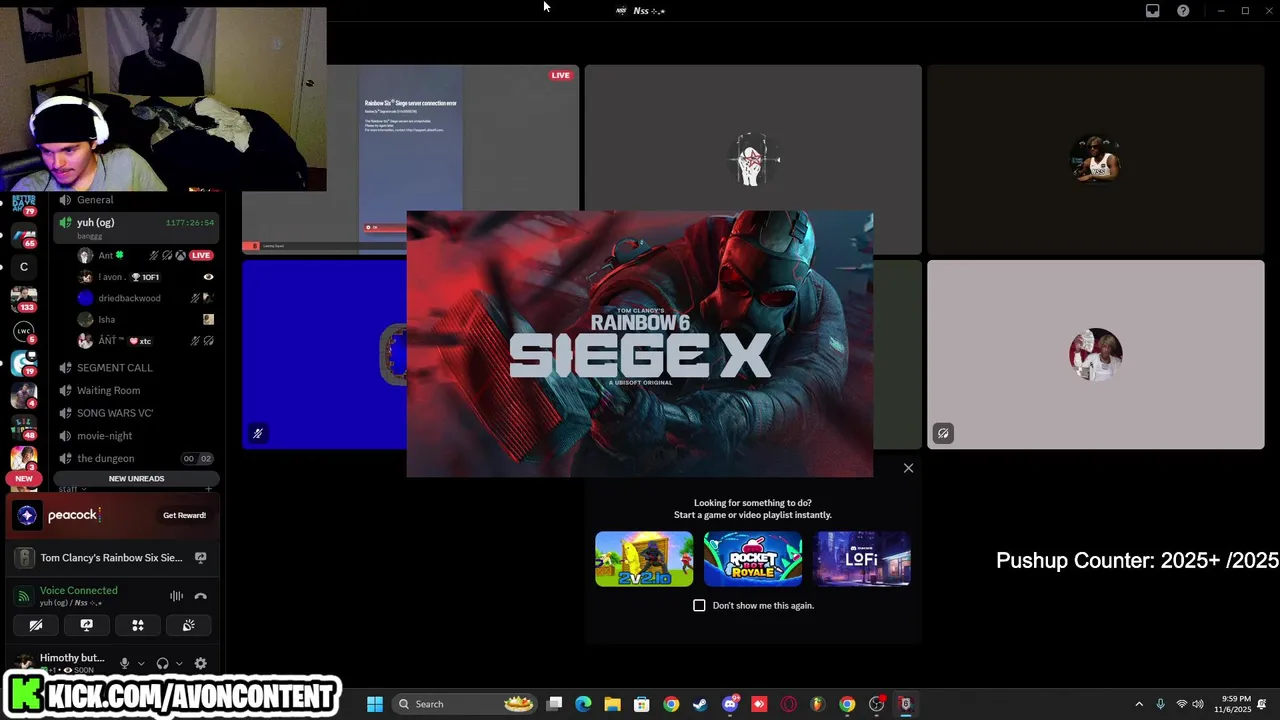Screen dimensions: 1280x720
Task: Click the share your screen button
Action: [x=87, y=625]
